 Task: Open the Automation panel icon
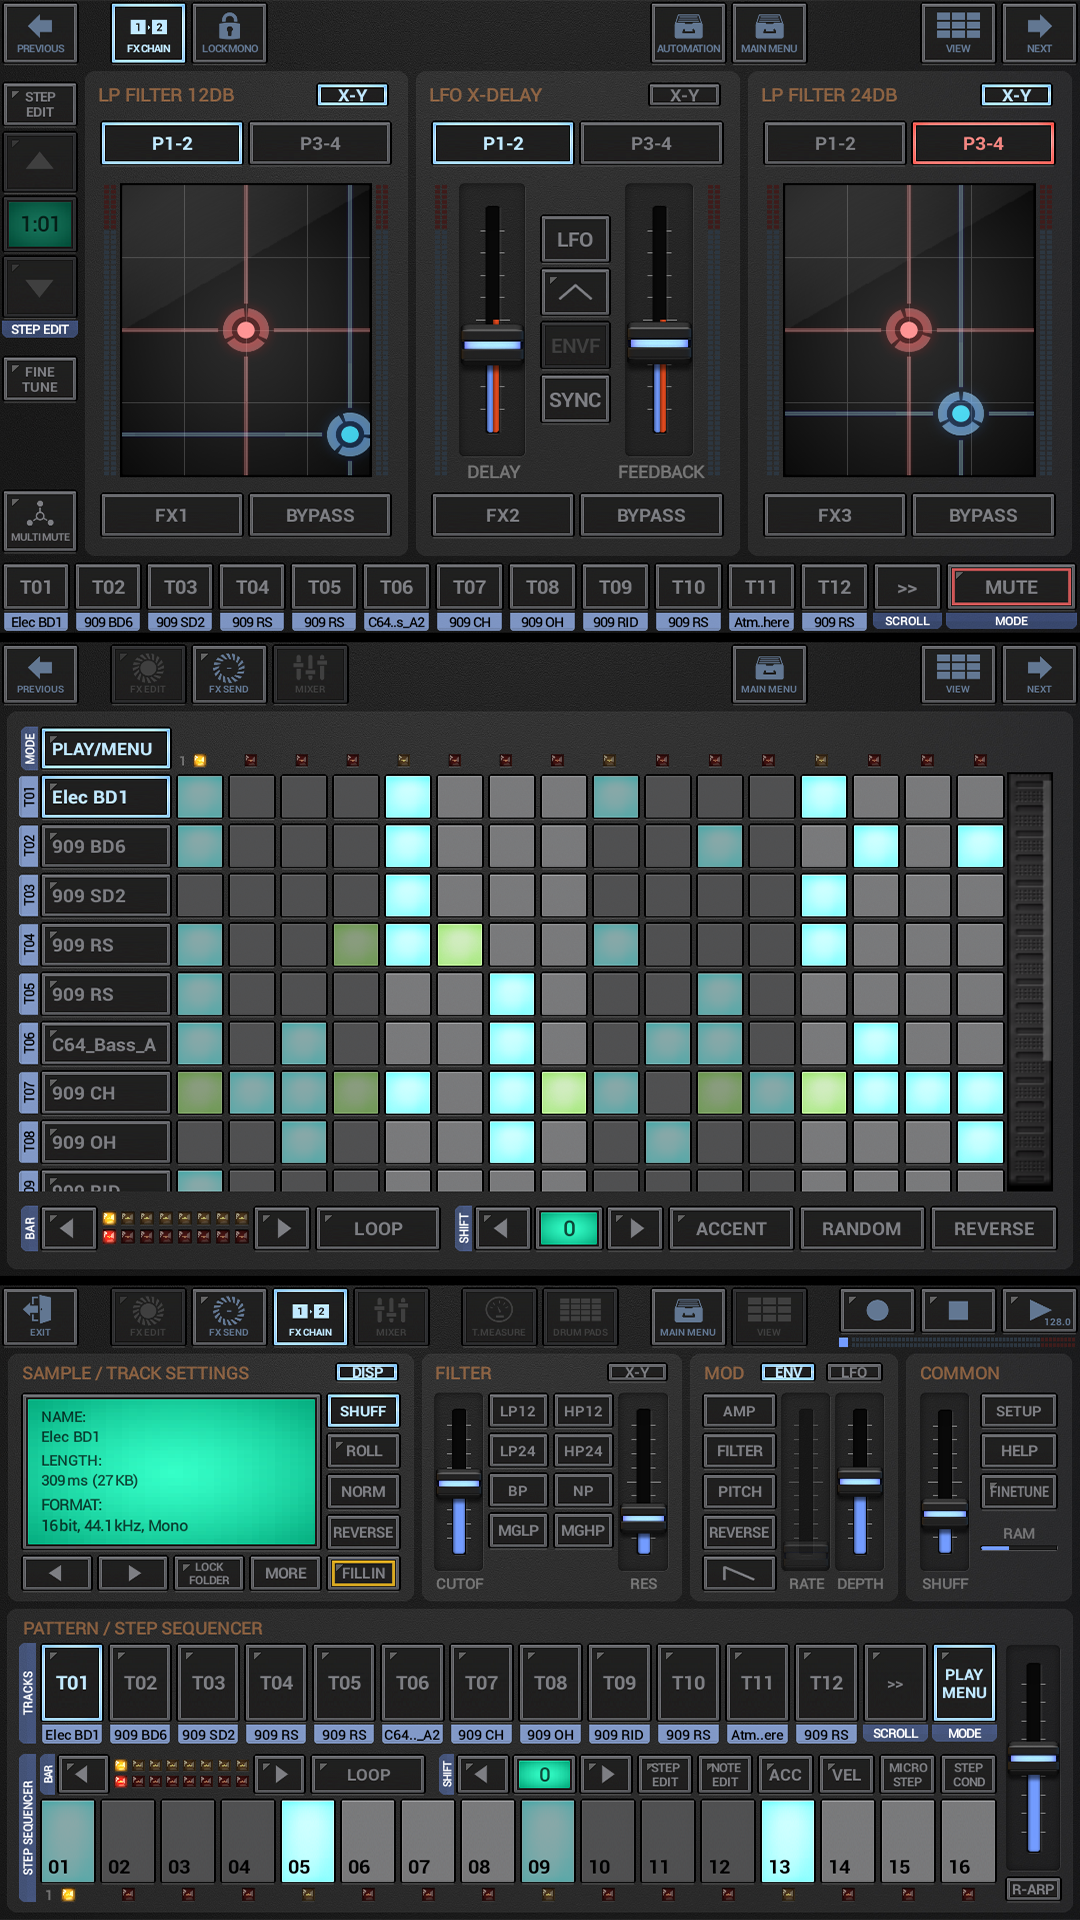click(x=688, y=33)
